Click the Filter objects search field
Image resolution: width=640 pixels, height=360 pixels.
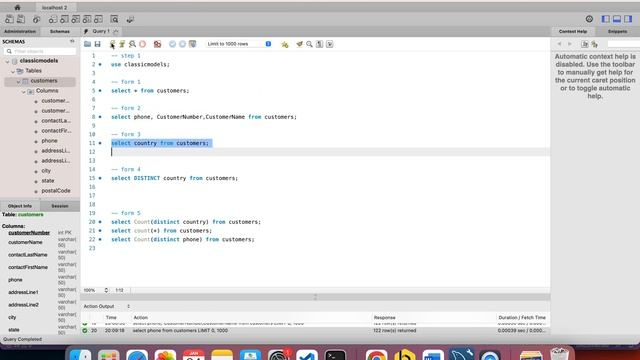(40, 51)
